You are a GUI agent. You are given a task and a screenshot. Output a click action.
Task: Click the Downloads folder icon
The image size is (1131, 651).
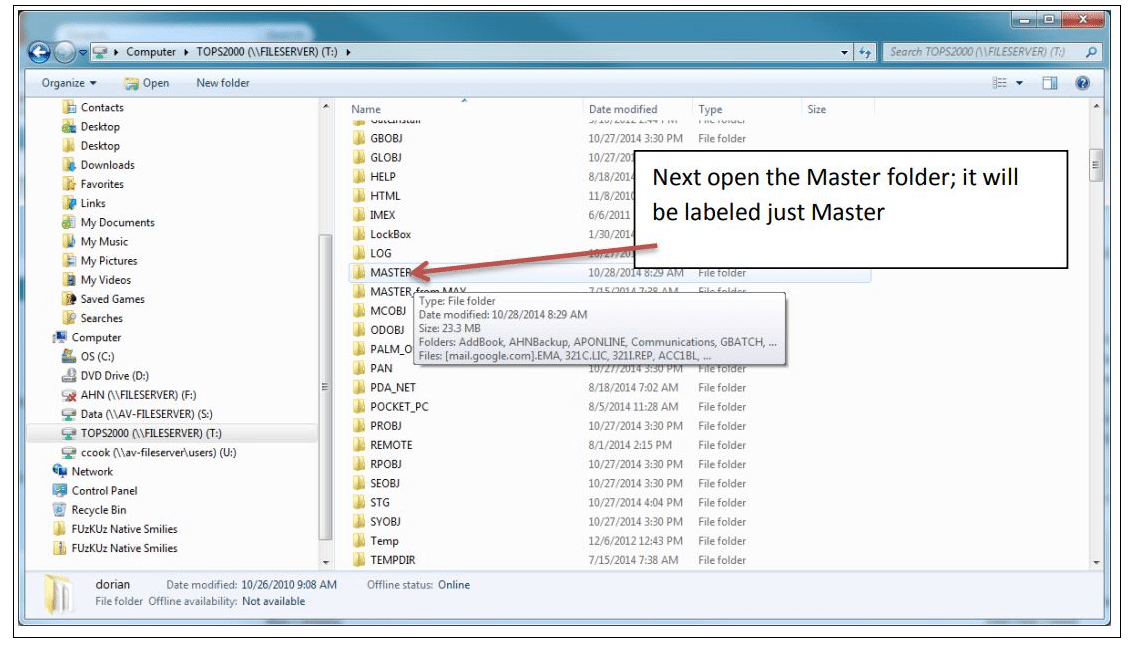(x=69, y=164)
